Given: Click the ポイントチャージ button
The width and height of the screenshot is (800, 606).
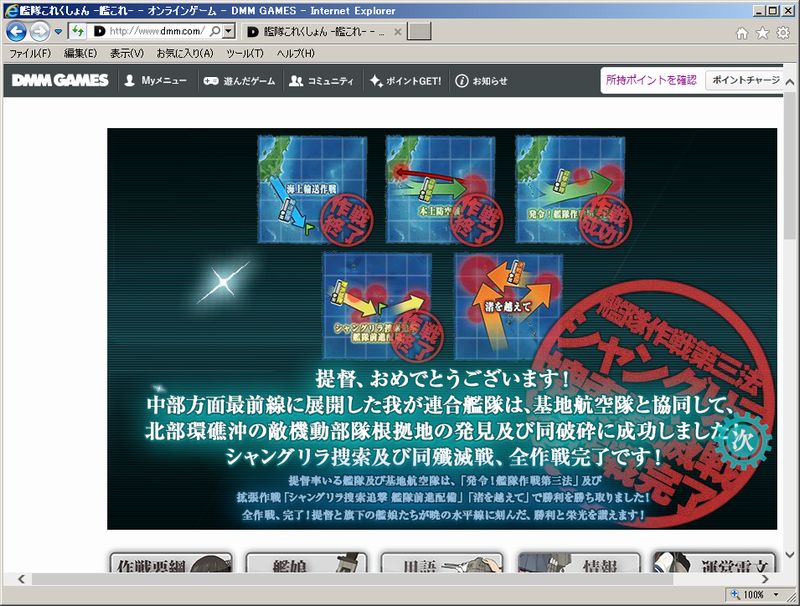Looking at the screenshot, I should pos(745,80).
